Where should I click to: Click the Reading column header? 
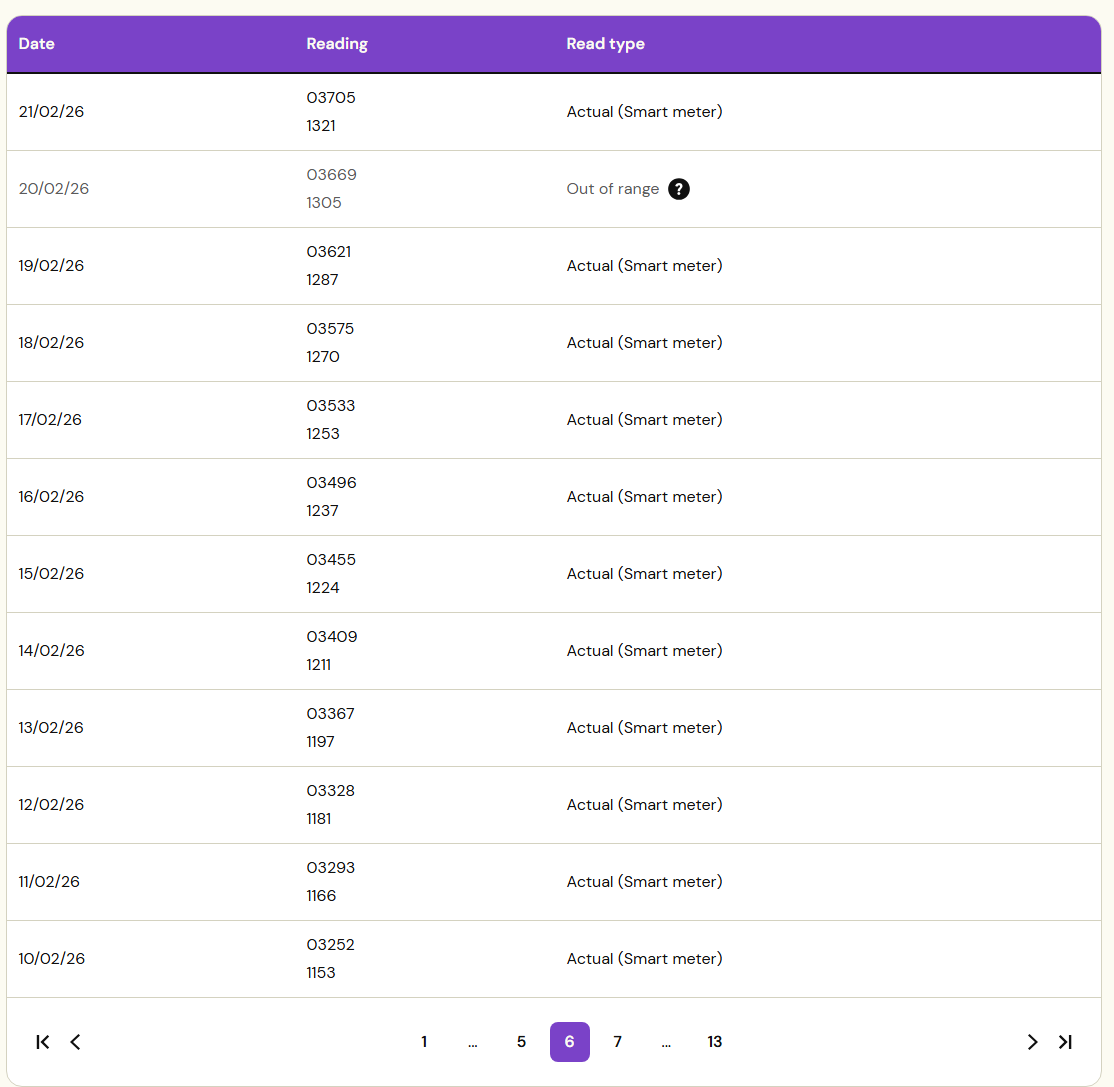tap(337, 44)
